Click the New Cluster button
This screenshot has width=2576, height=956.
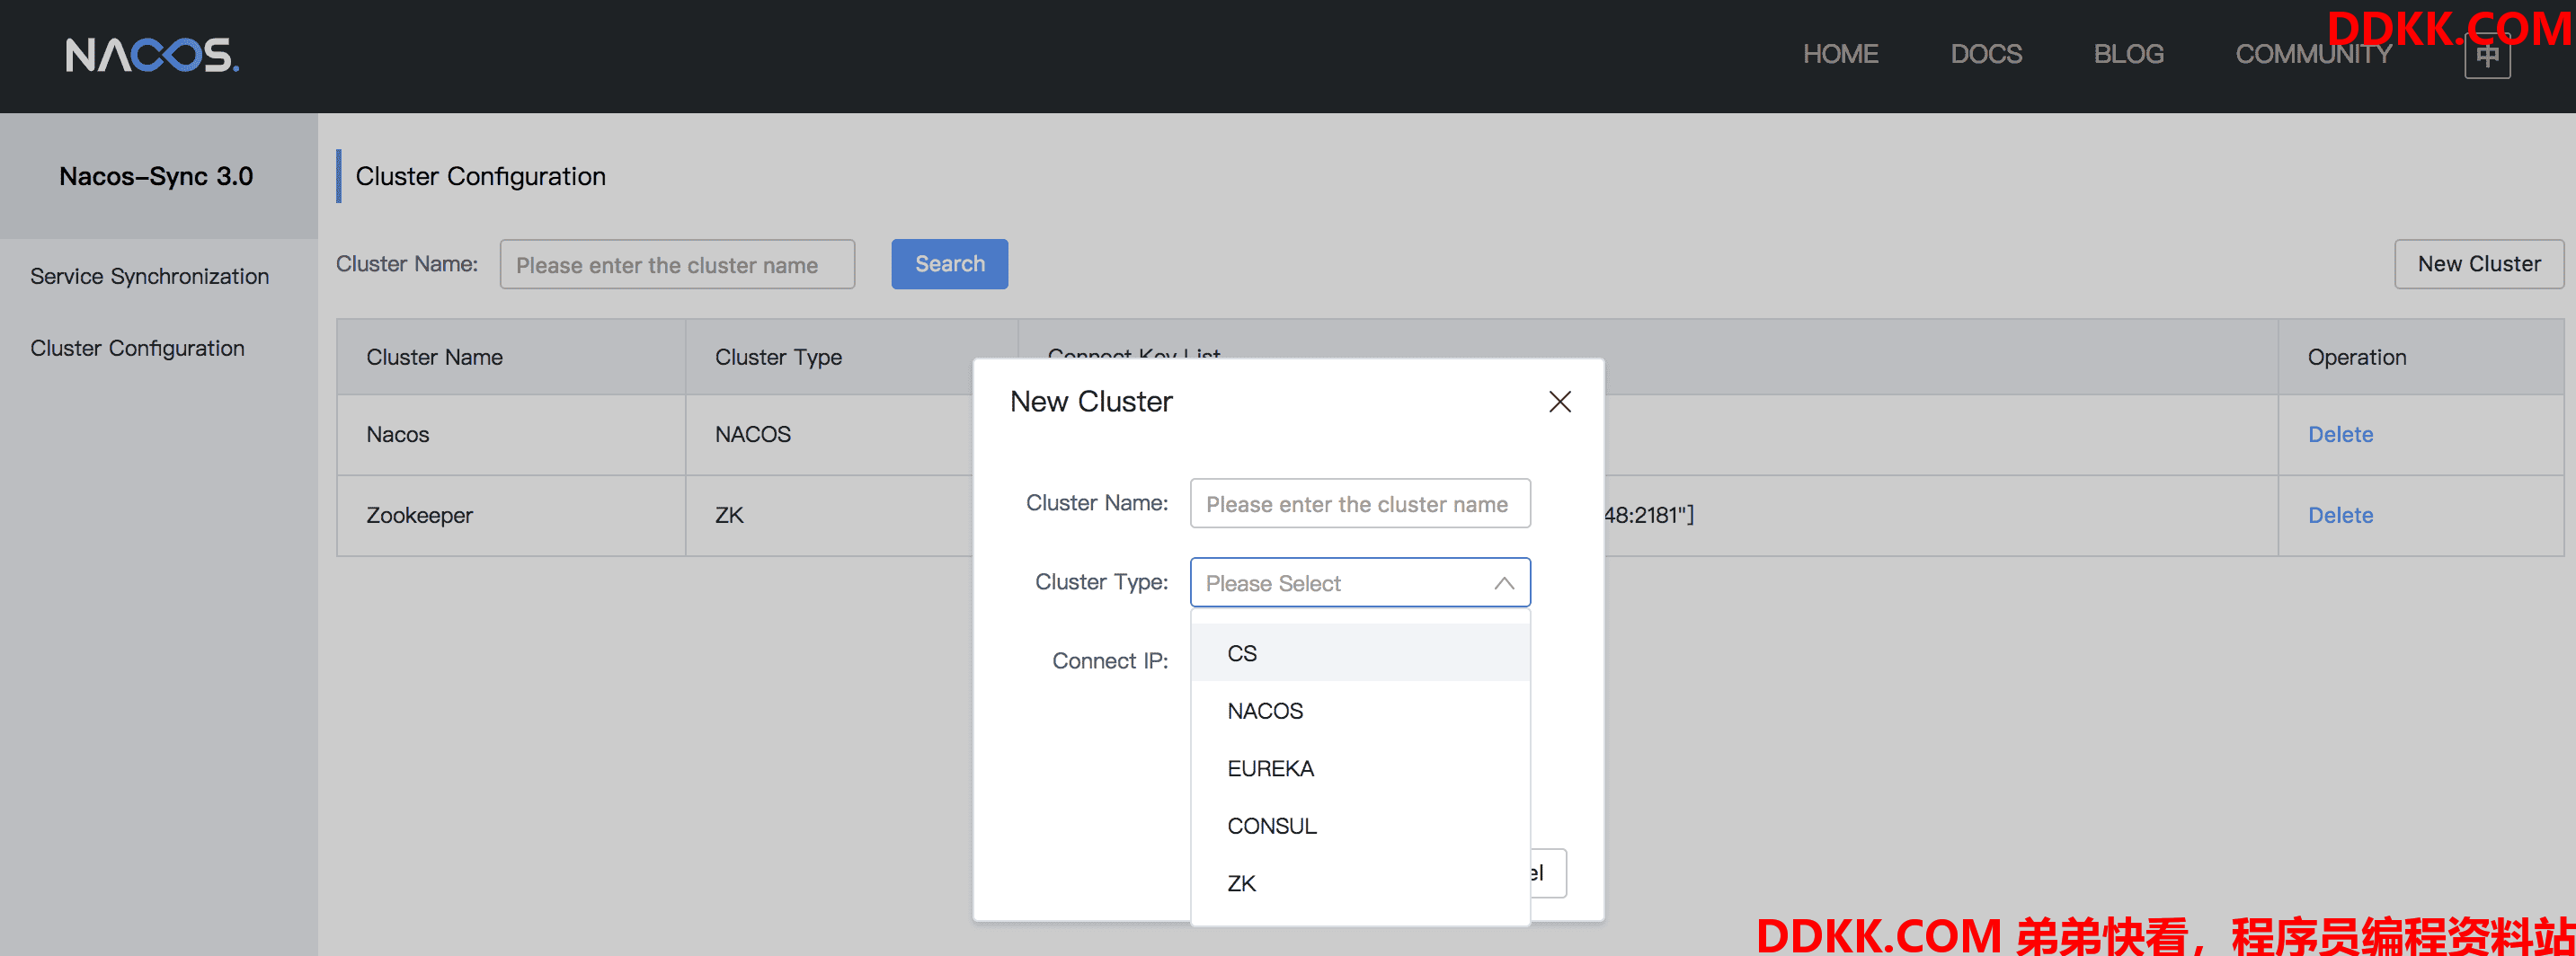click(2478, 264)
